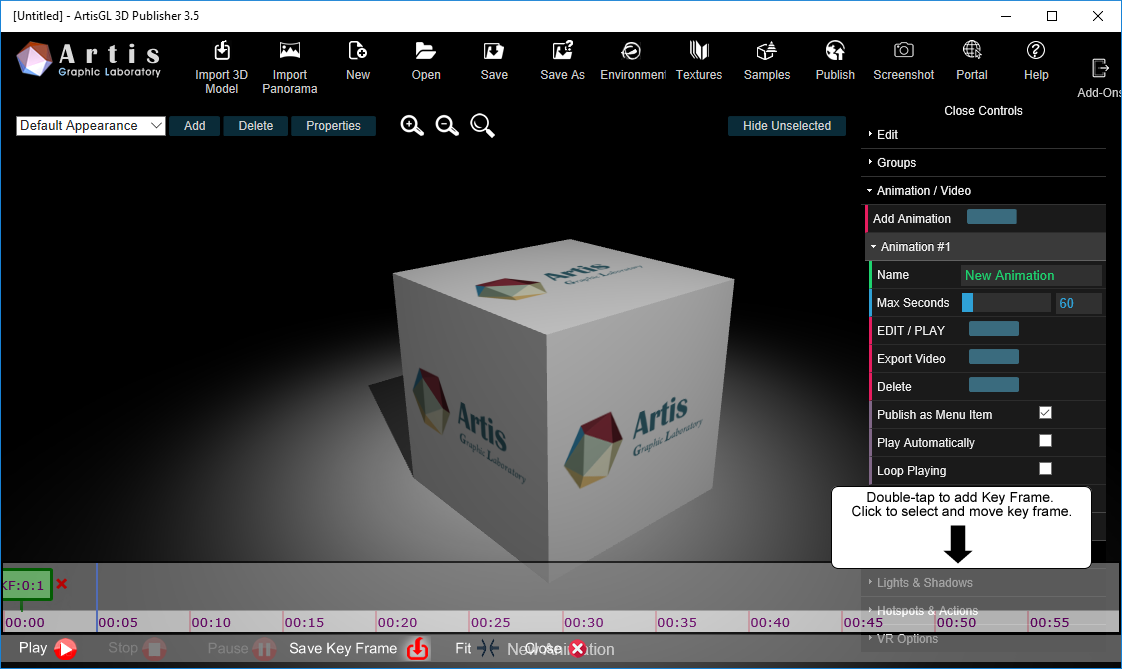Add a new appearance with Add
Image resolution: width=1122 pixels, height=669 pixels.
tap(195, 126)
